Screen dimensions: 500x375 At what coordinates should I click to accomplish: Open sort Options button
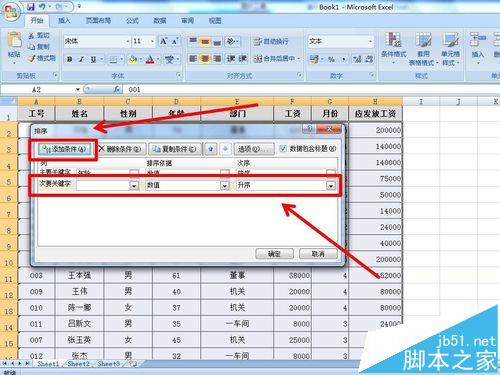point(254,149)
